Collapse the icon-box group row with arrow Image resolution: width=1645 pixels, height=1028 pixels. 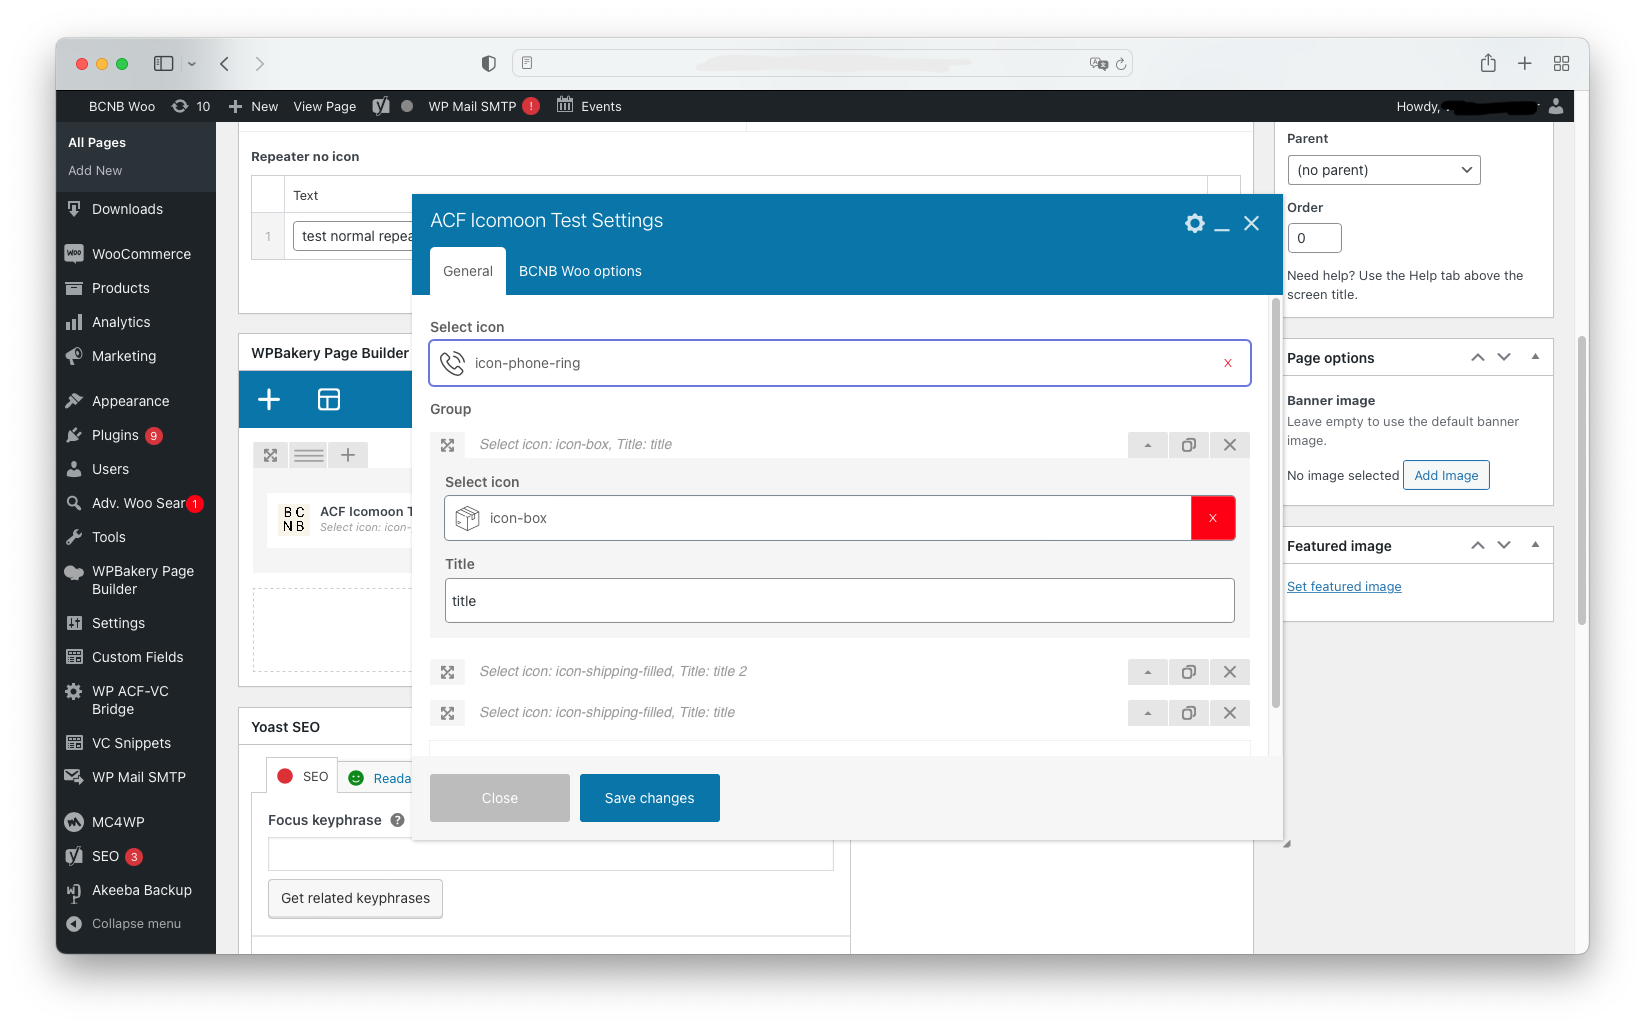pyautogui.click(x=1147, y=445)
